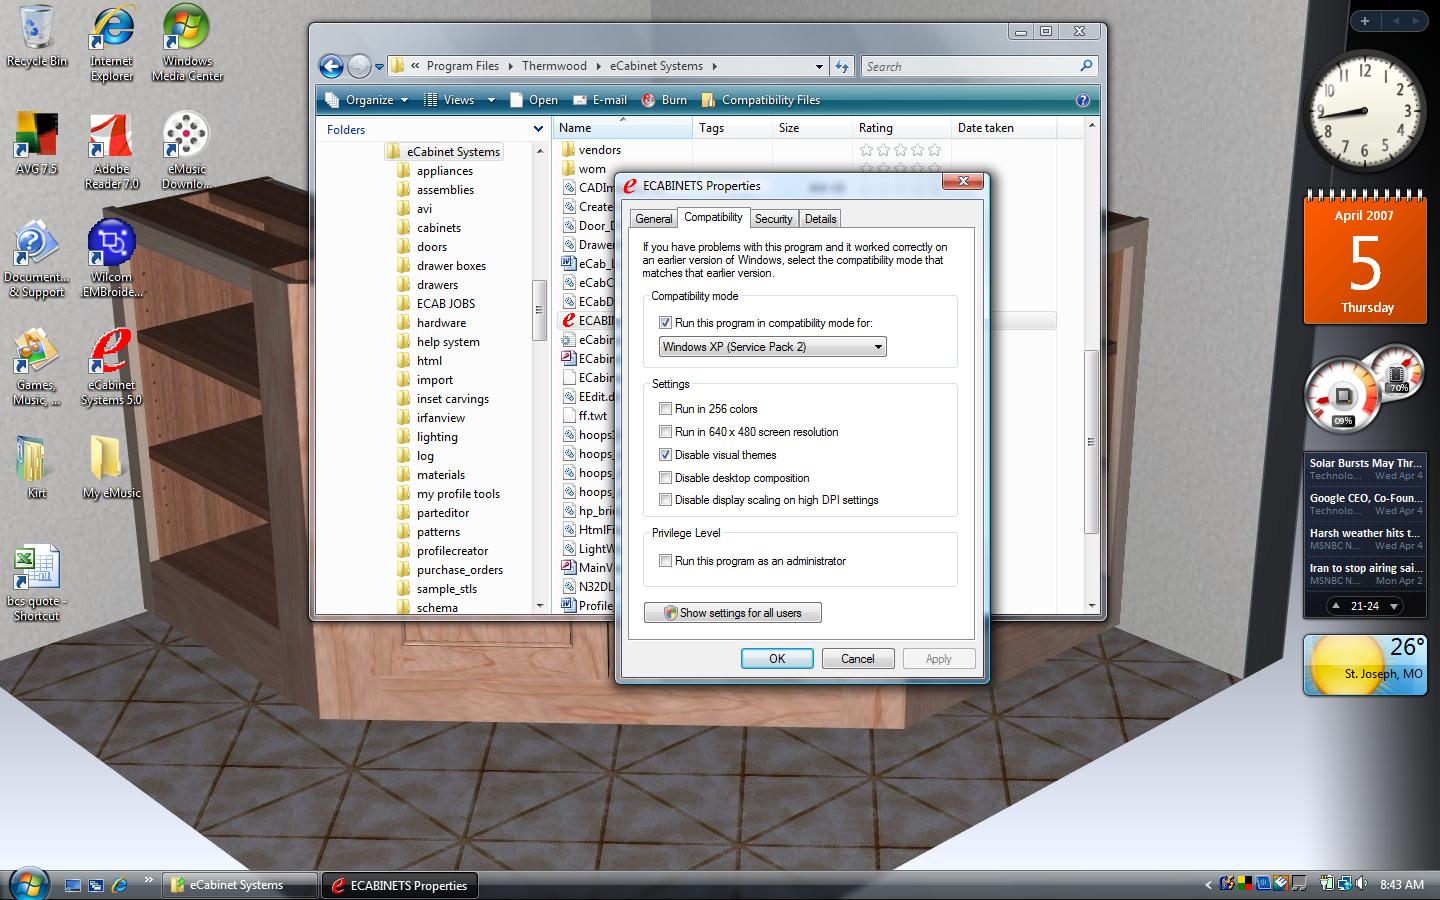The width and height of the screenshot is (1440, 900).
Task: Click E-mail in Explorer toolbar
Action: (599, 100)
